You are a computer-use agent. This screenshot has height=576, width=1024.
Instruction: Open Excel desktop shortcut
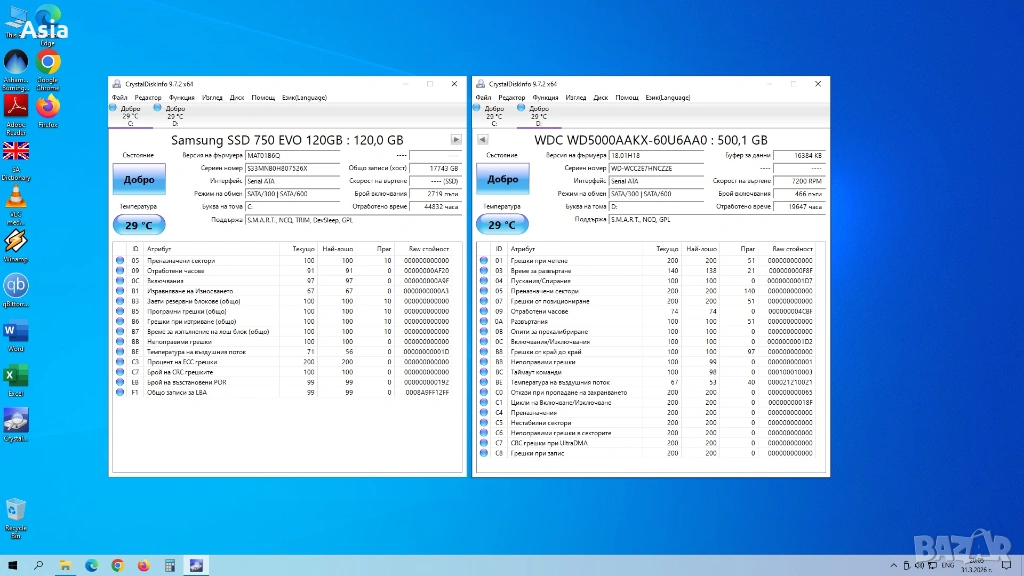point(16,376)
